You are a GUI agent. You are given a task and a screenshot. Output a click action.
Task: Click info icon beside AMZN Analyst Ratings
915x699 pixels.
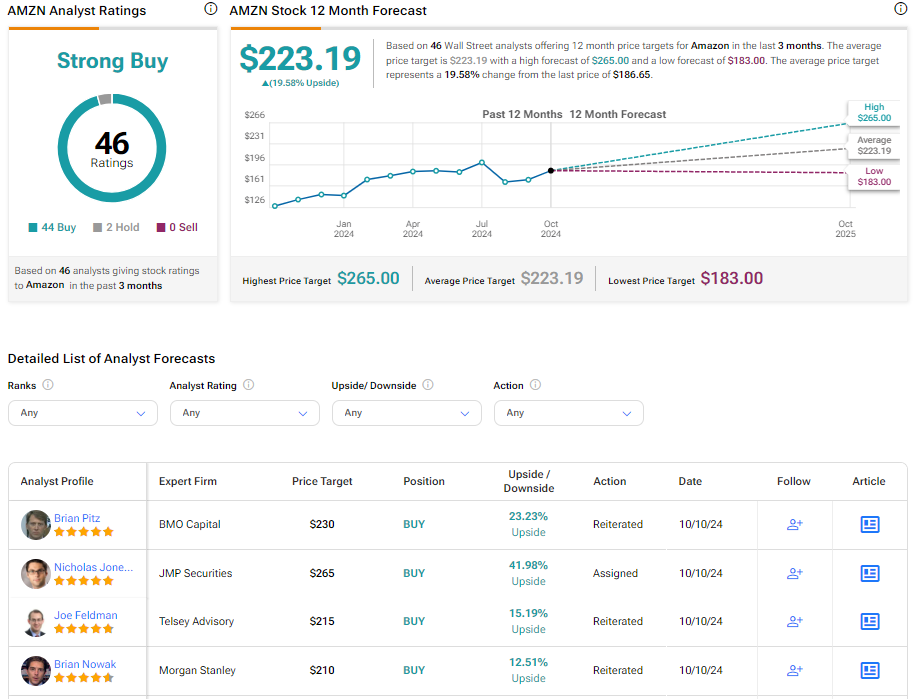[211, 9]
